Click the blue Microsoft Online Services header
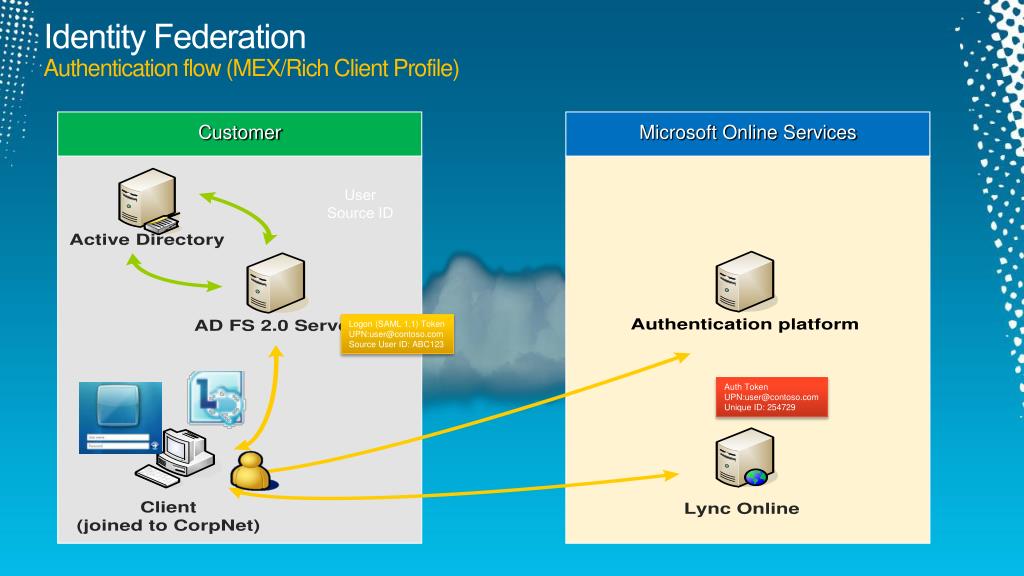The image size is (1024, 576). (x=748, y=134)
